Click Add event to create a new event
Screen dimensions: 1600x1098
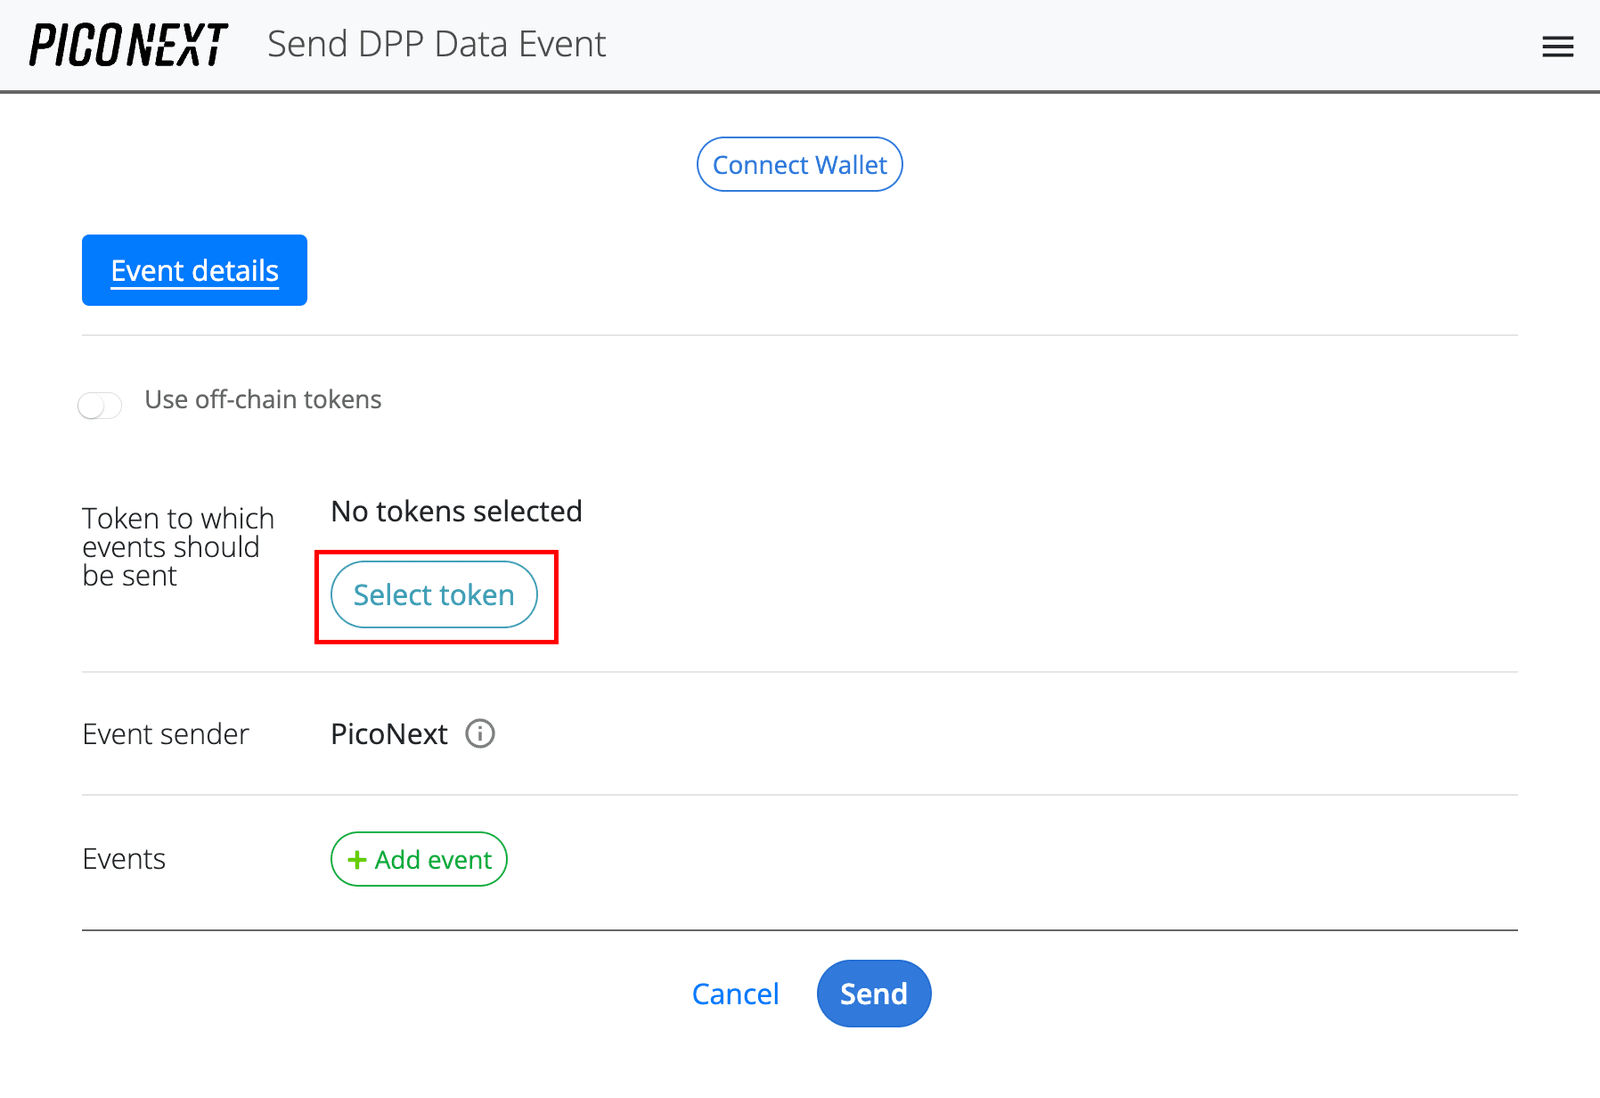[418, 859]
